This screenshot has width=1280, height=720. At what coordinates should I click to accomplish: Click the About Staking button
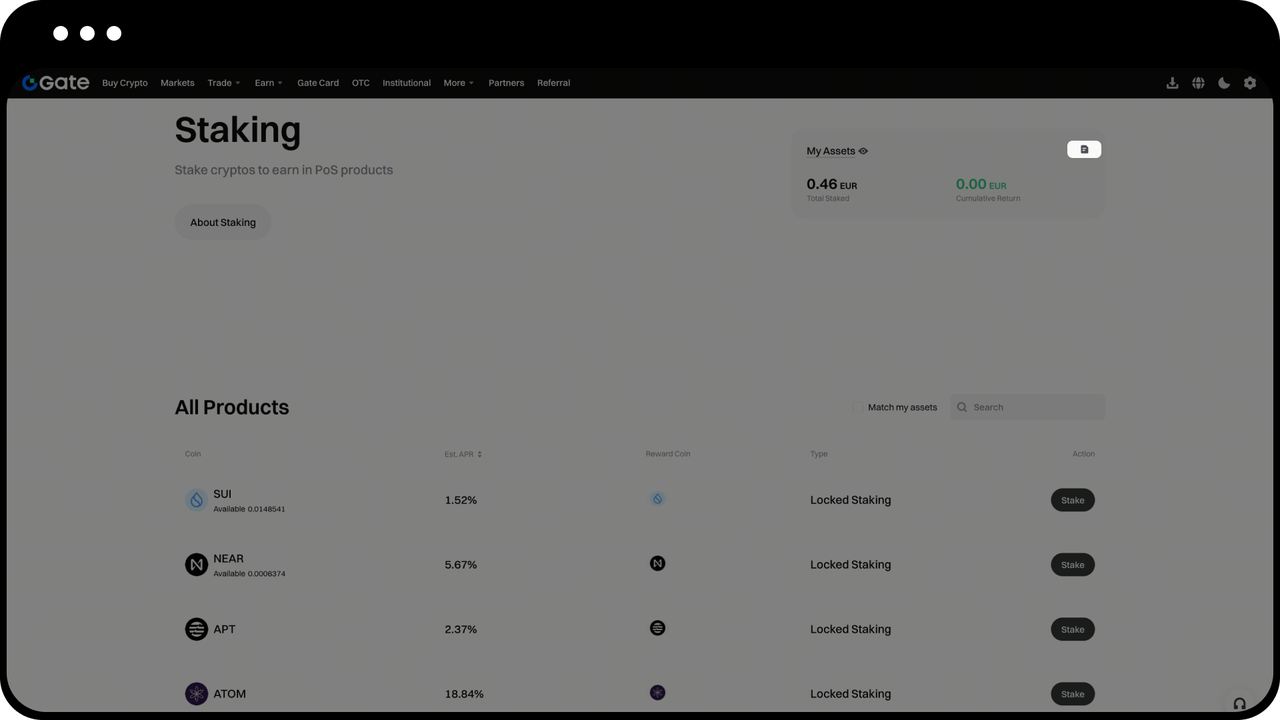[223, 222]
